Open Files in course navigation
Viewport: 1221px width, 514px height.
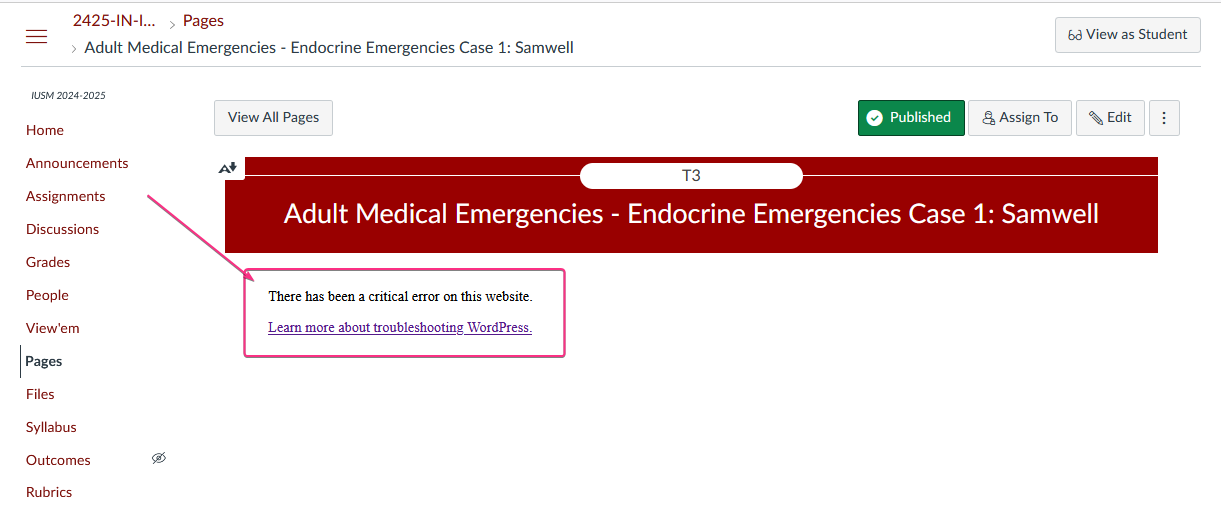[40, 394]
